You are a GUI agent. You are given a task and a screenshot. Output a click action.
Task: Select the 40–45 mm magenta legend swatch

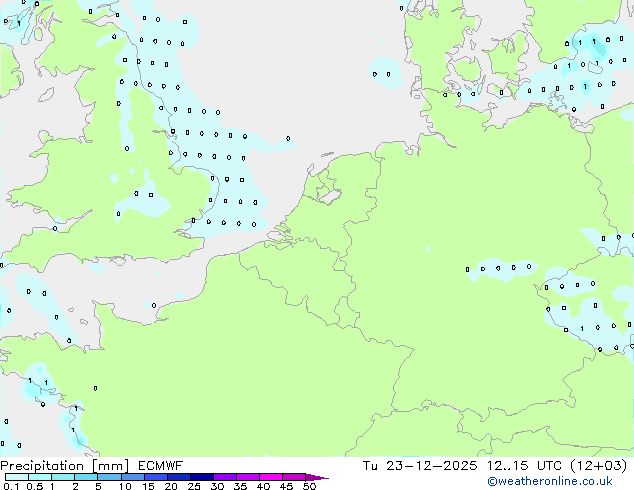pos(271,477)
